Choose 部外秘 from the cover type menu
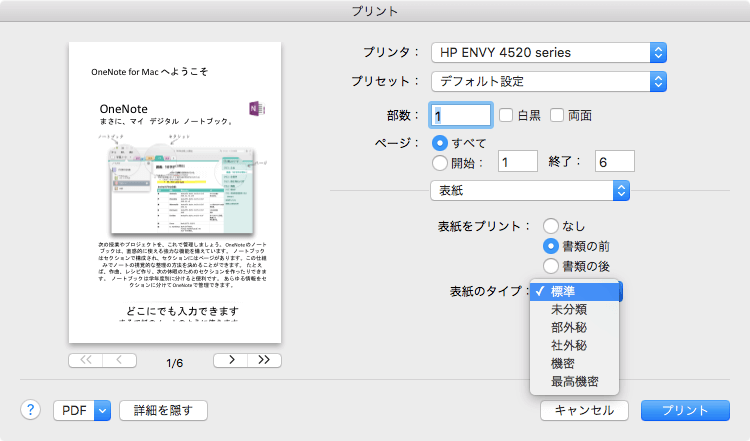750x441 pixels. [574, 328]
